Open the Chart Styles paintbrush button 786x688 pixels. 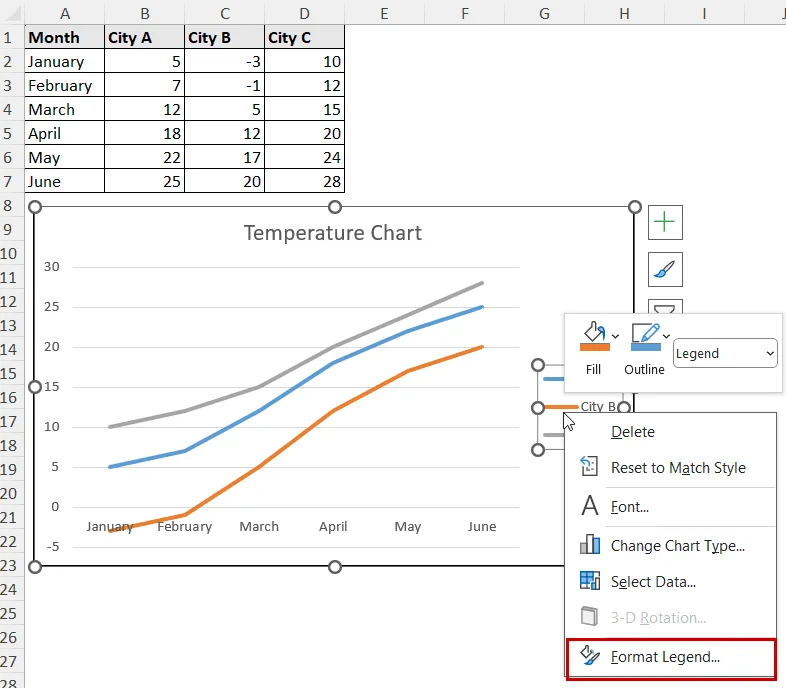665,270
